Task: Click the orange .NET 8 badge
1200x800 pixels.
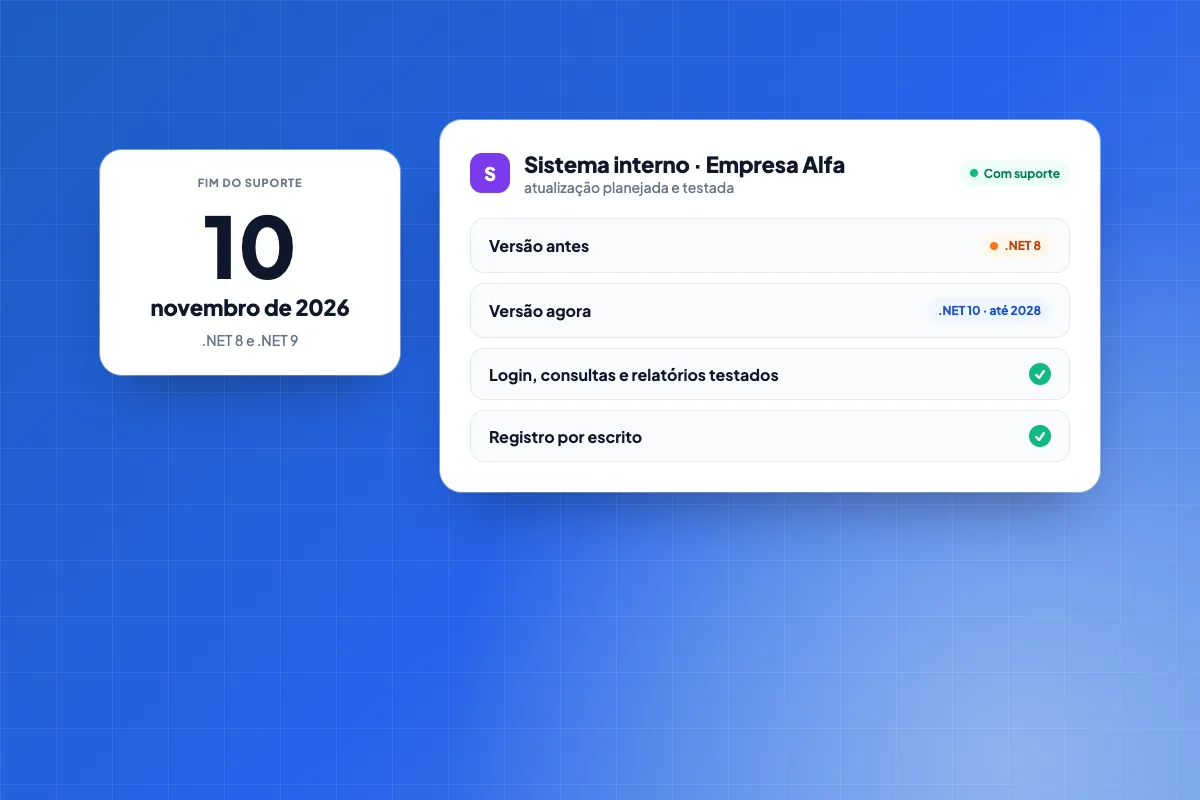Action: [x=1015, y=246]
